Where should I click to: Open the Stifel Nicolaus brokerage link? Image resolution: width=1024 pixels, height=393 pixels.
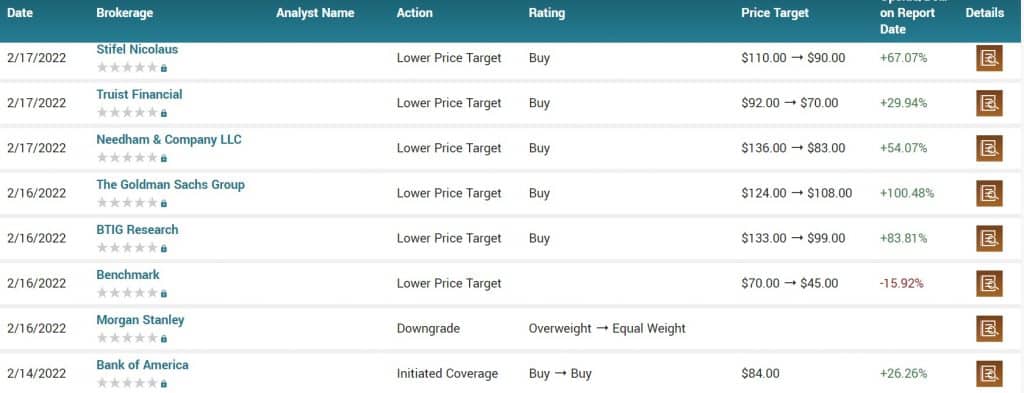(137, 50)
